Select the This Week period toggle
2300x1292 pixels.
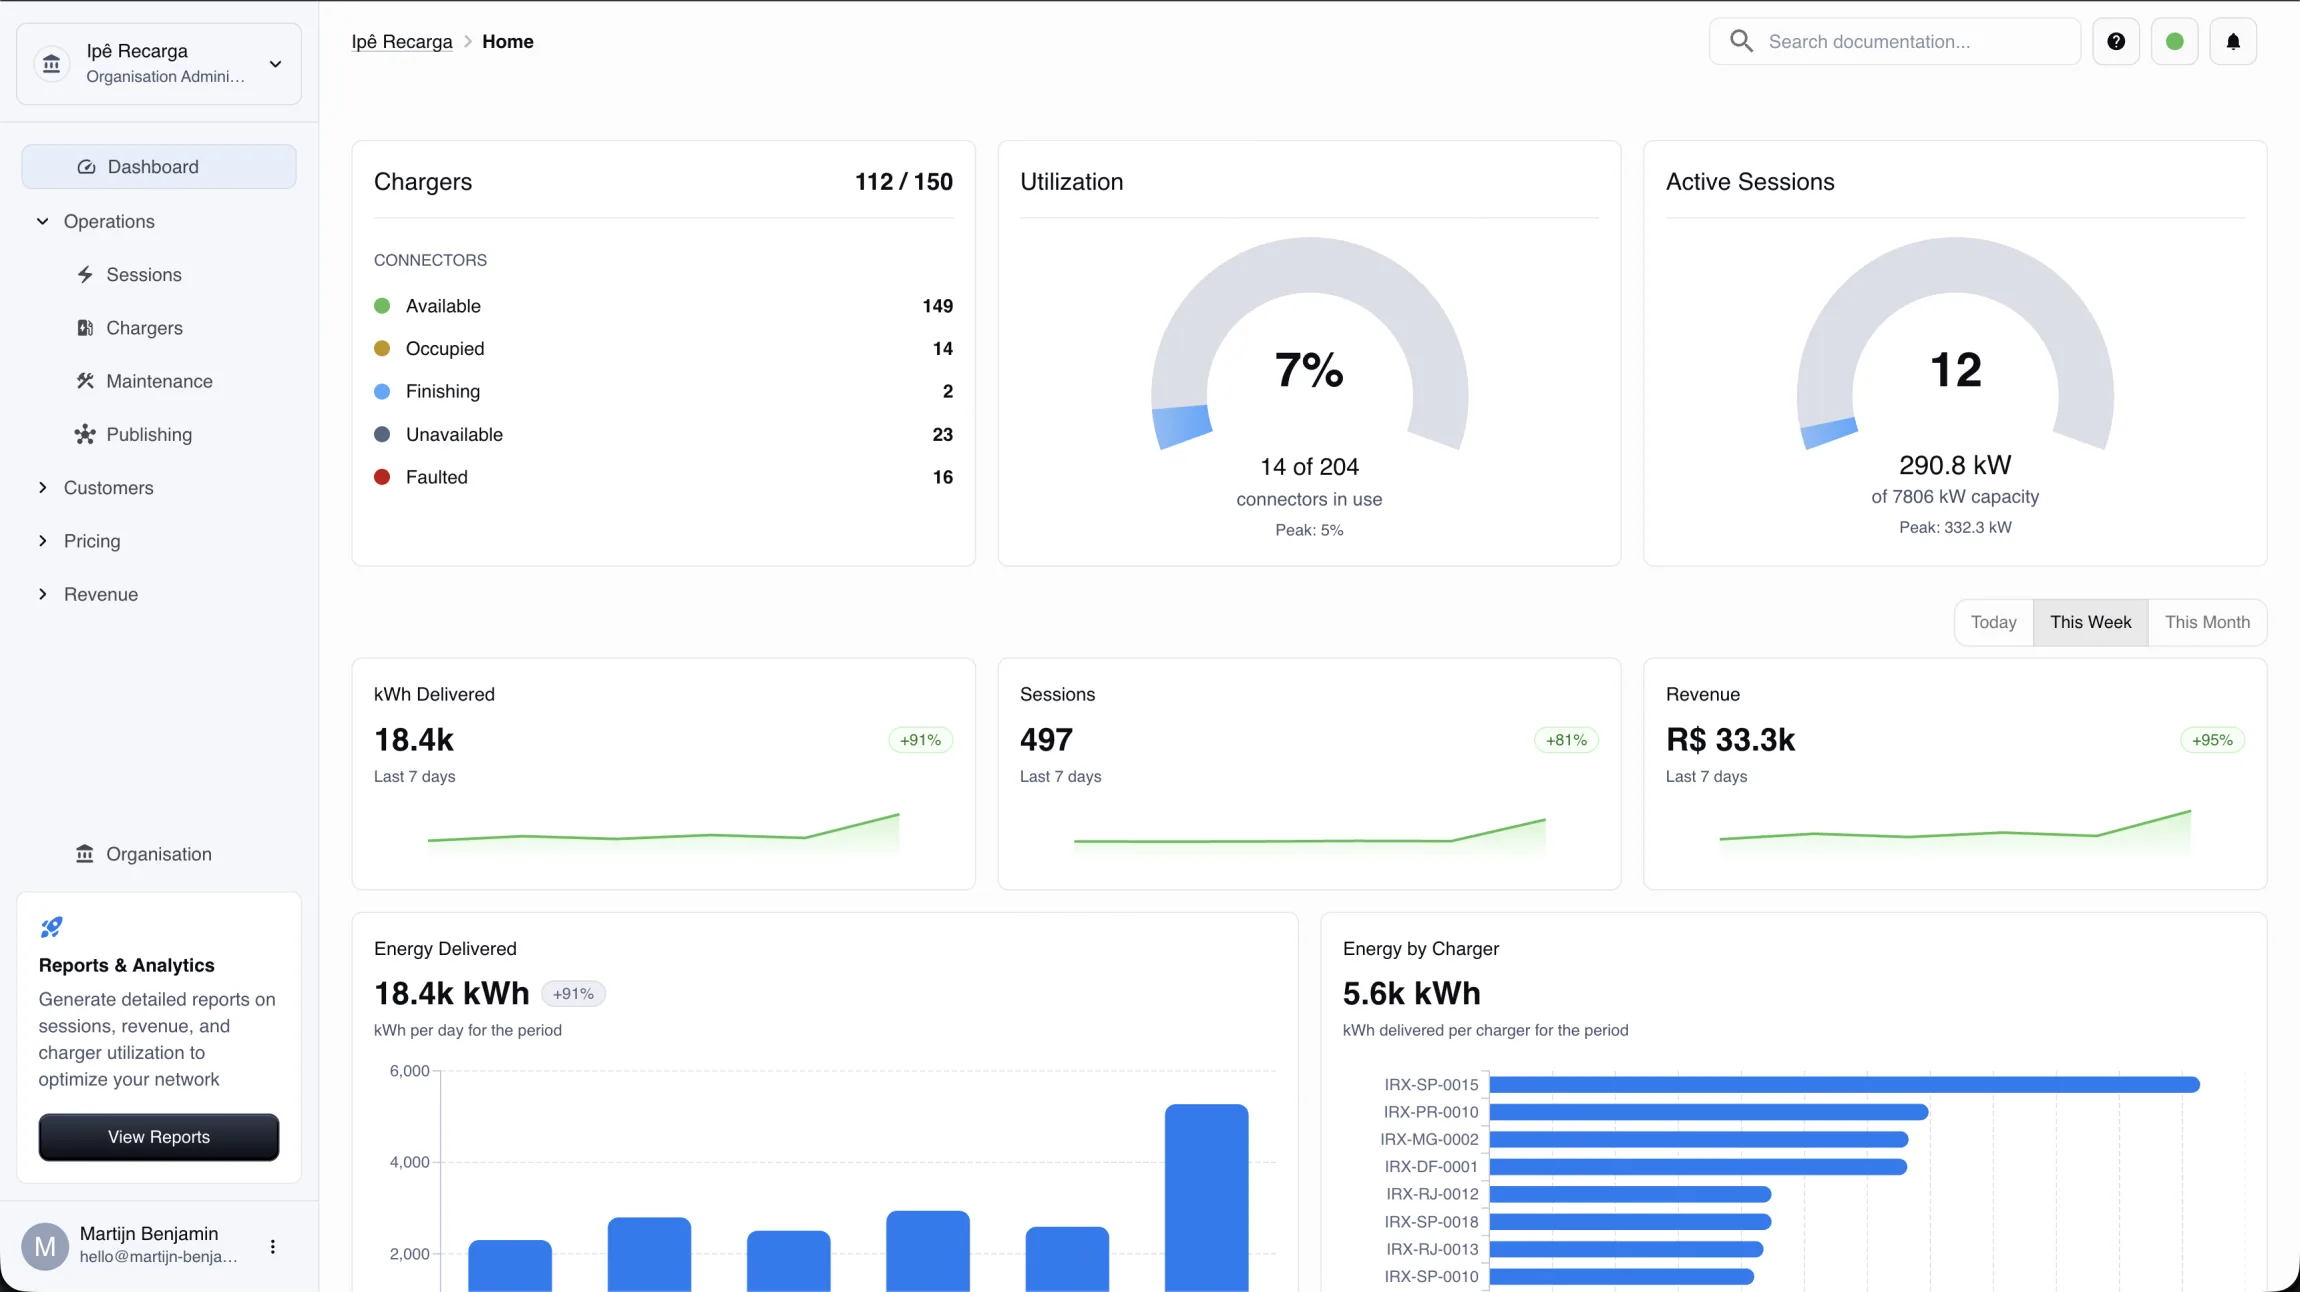click(x=2090, y=622)
